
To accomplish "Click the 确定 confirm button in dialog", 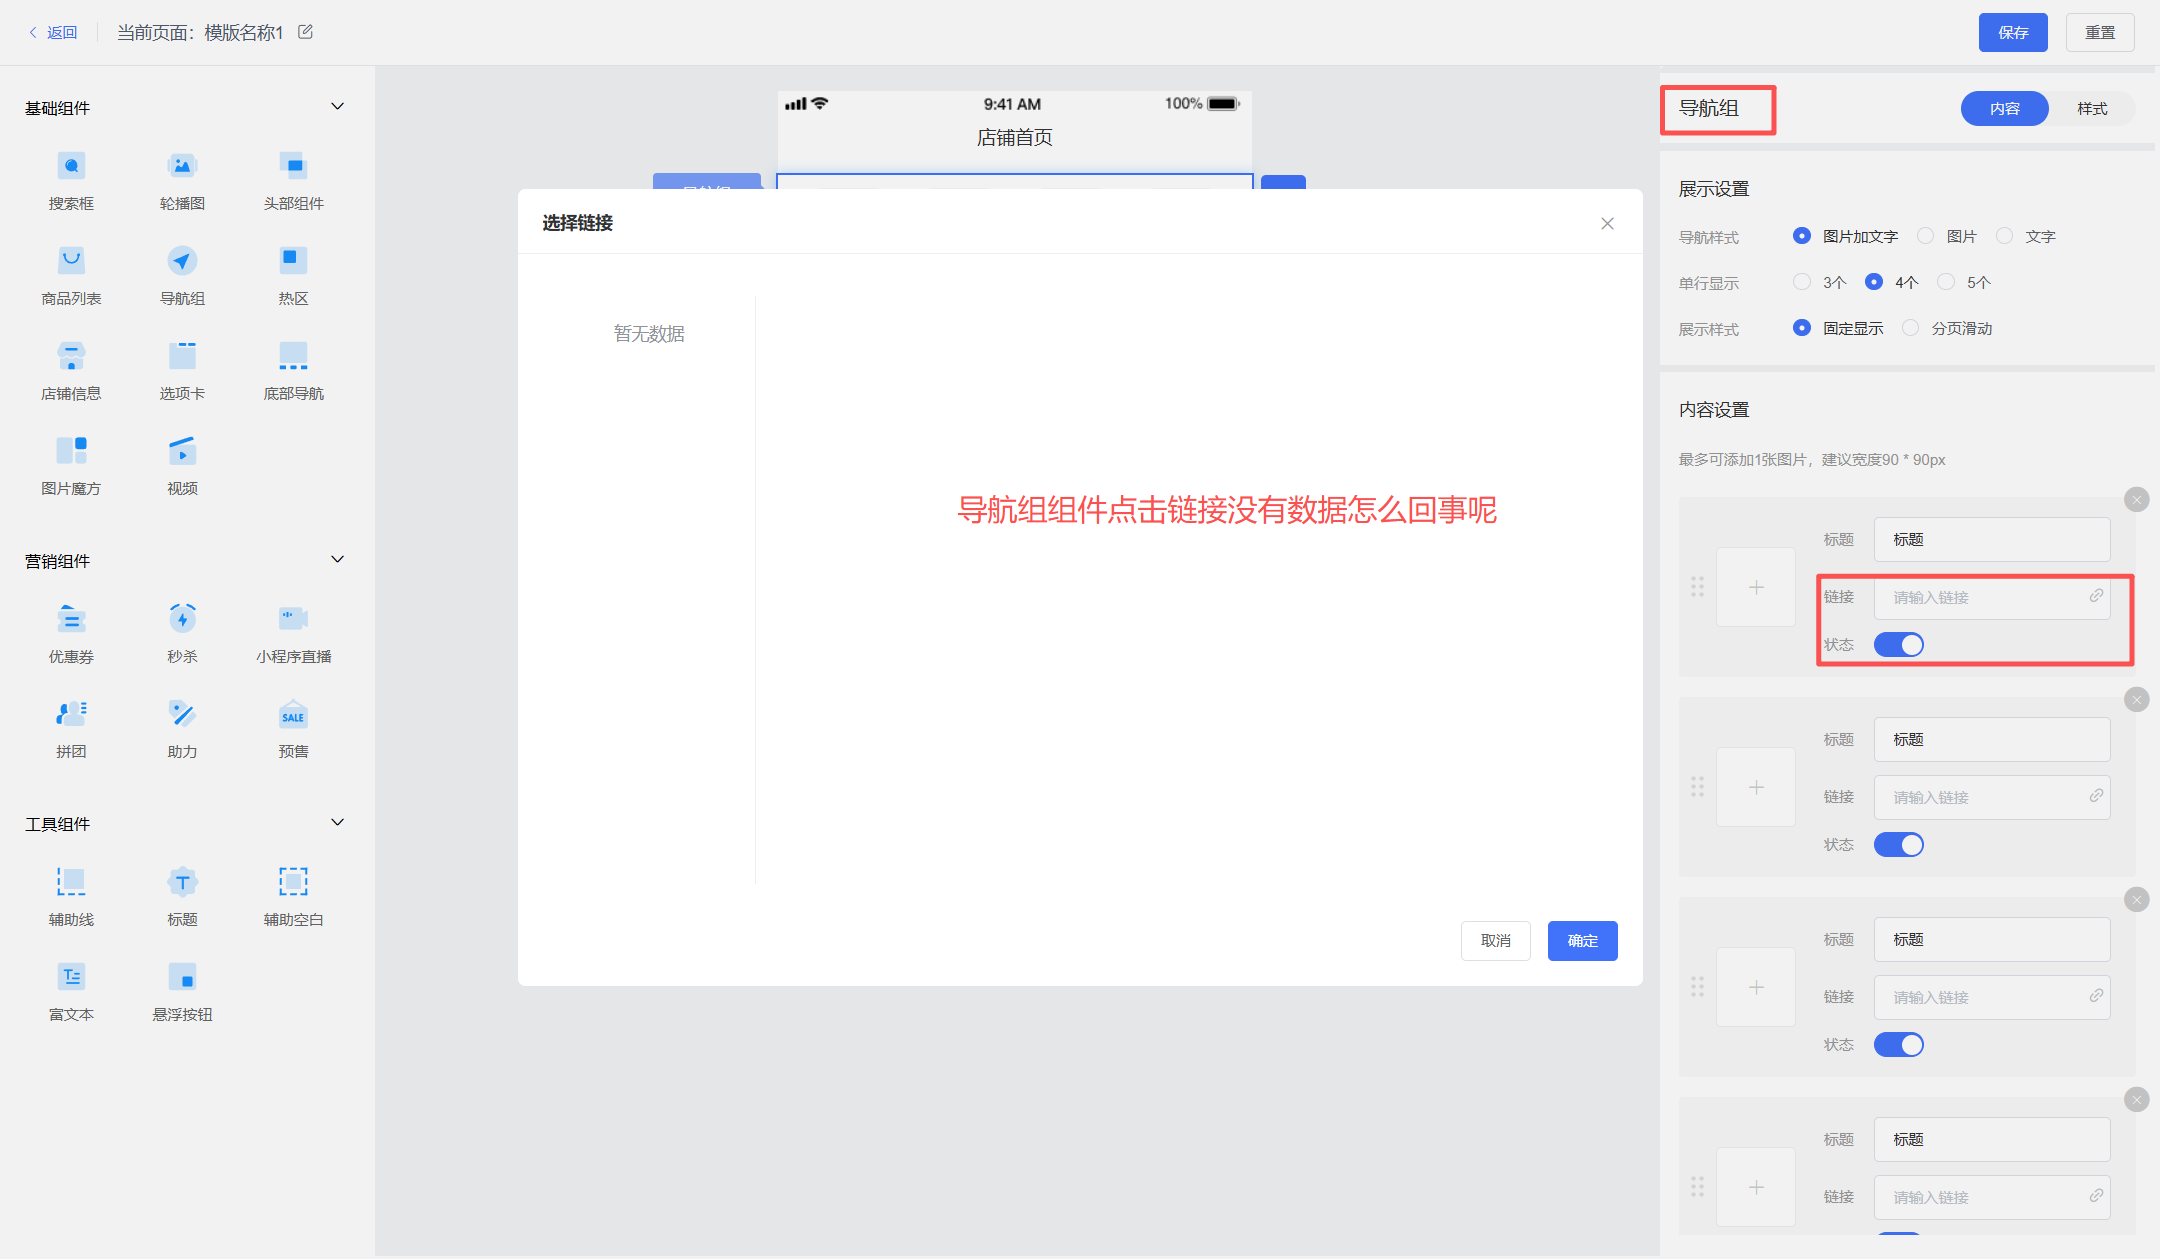I will [x=1582, y=941].
